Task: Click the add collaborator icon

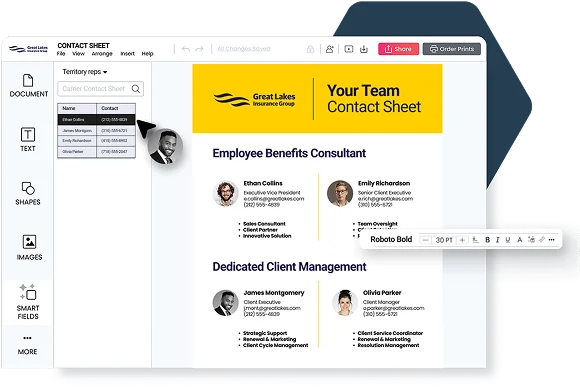Action: (x=329, y=49)
